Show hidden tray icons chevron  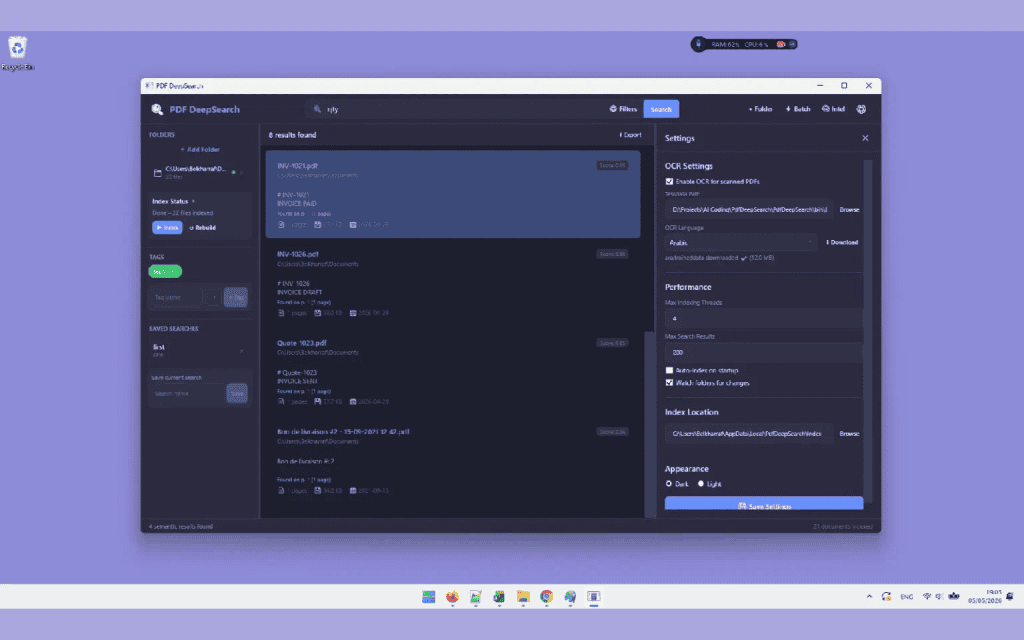click(x=869, y=596)
